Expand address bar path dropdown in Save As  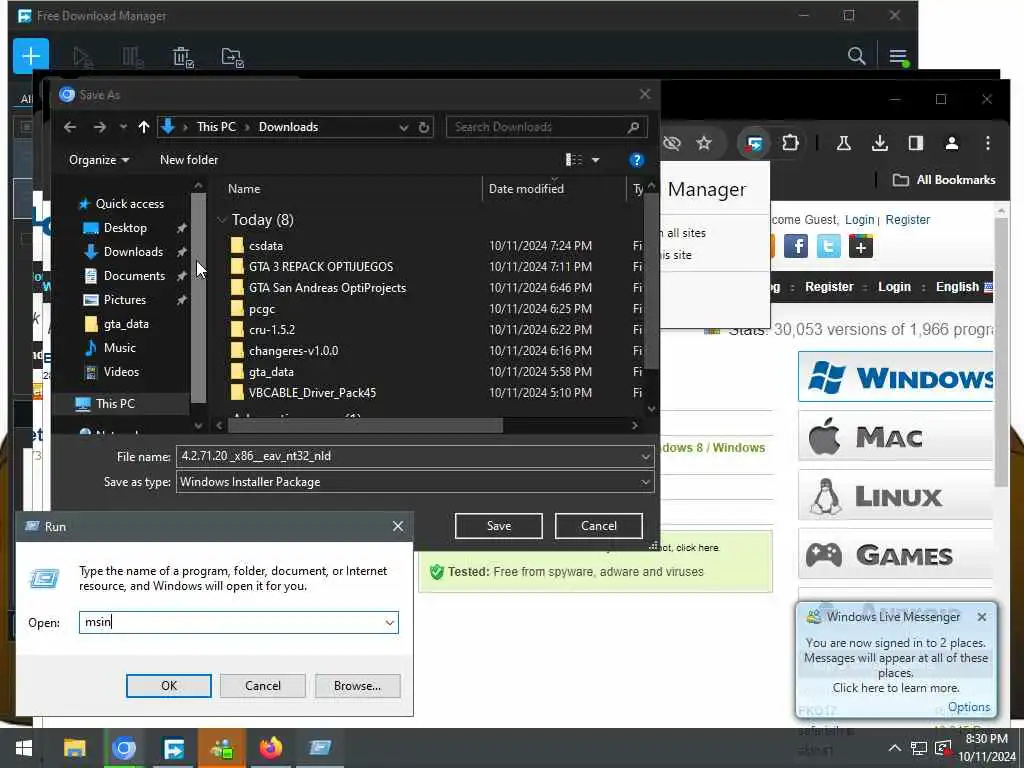(x=404, y=127)
